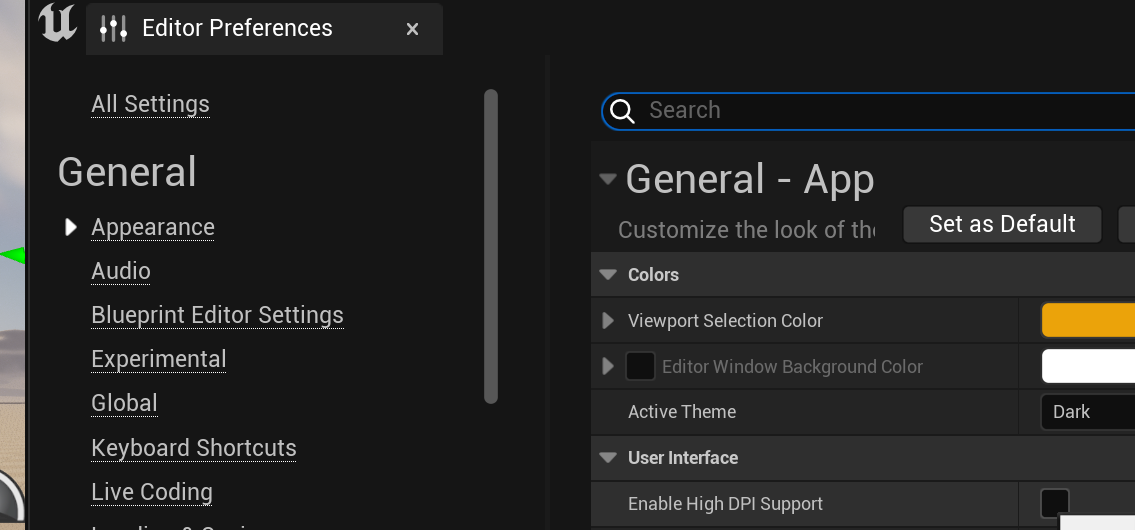
Task: Switch to the Editor Preferences tab
Action: tap(237, 28)
